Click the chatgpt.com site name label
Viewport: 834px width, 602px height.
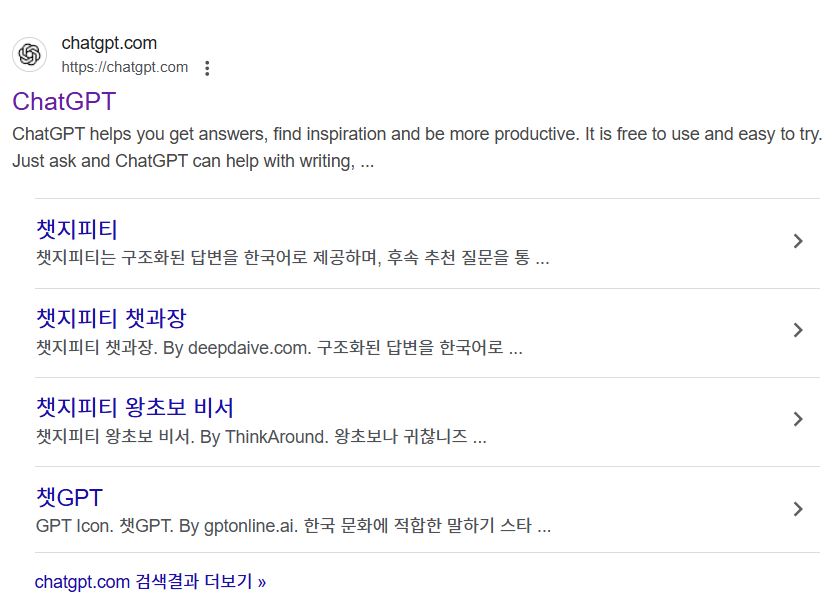click(x=108, y=43)
